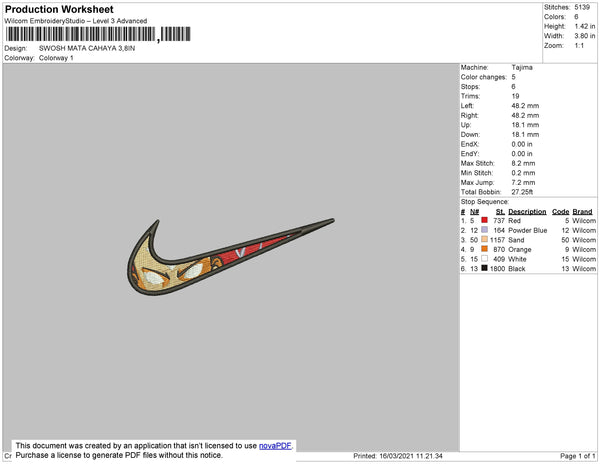Click stitch count '1800' in Black row
Viewport: 600px width, 464px height.
pyautogui.click(x=497, y=269)
